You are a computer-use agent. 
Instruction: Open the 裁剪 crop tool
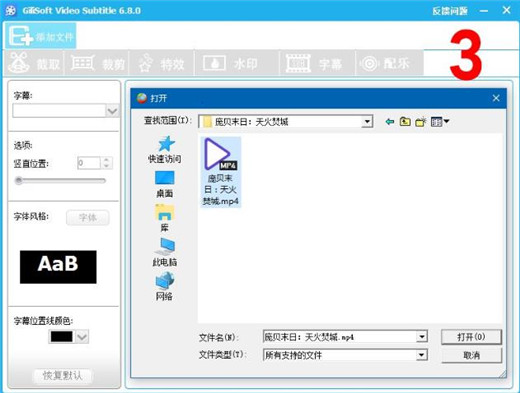[97, 63]
